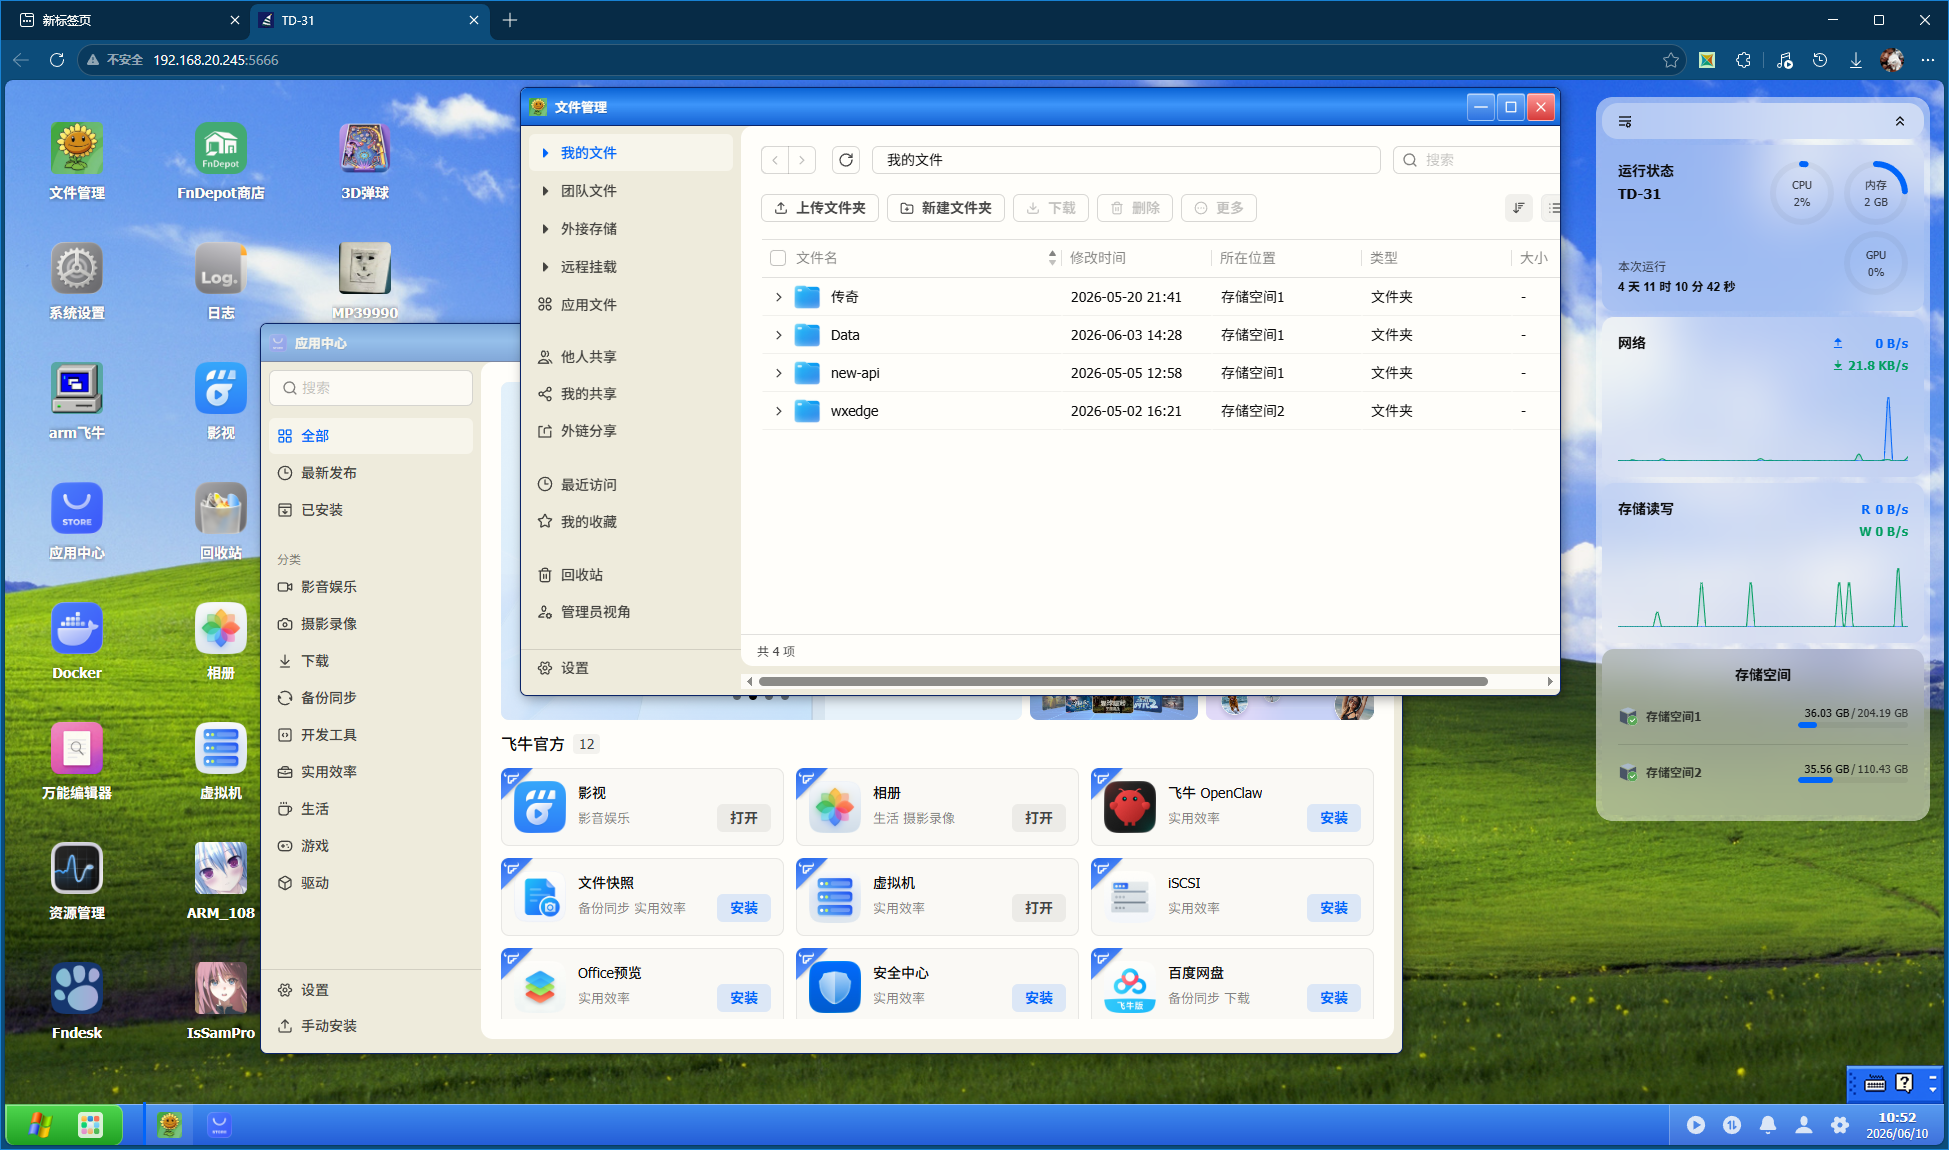The width and height of the screenshot is (1949, 1150).
Task: Install 安全中心 in 应用中心
Action: point(1039,998)
